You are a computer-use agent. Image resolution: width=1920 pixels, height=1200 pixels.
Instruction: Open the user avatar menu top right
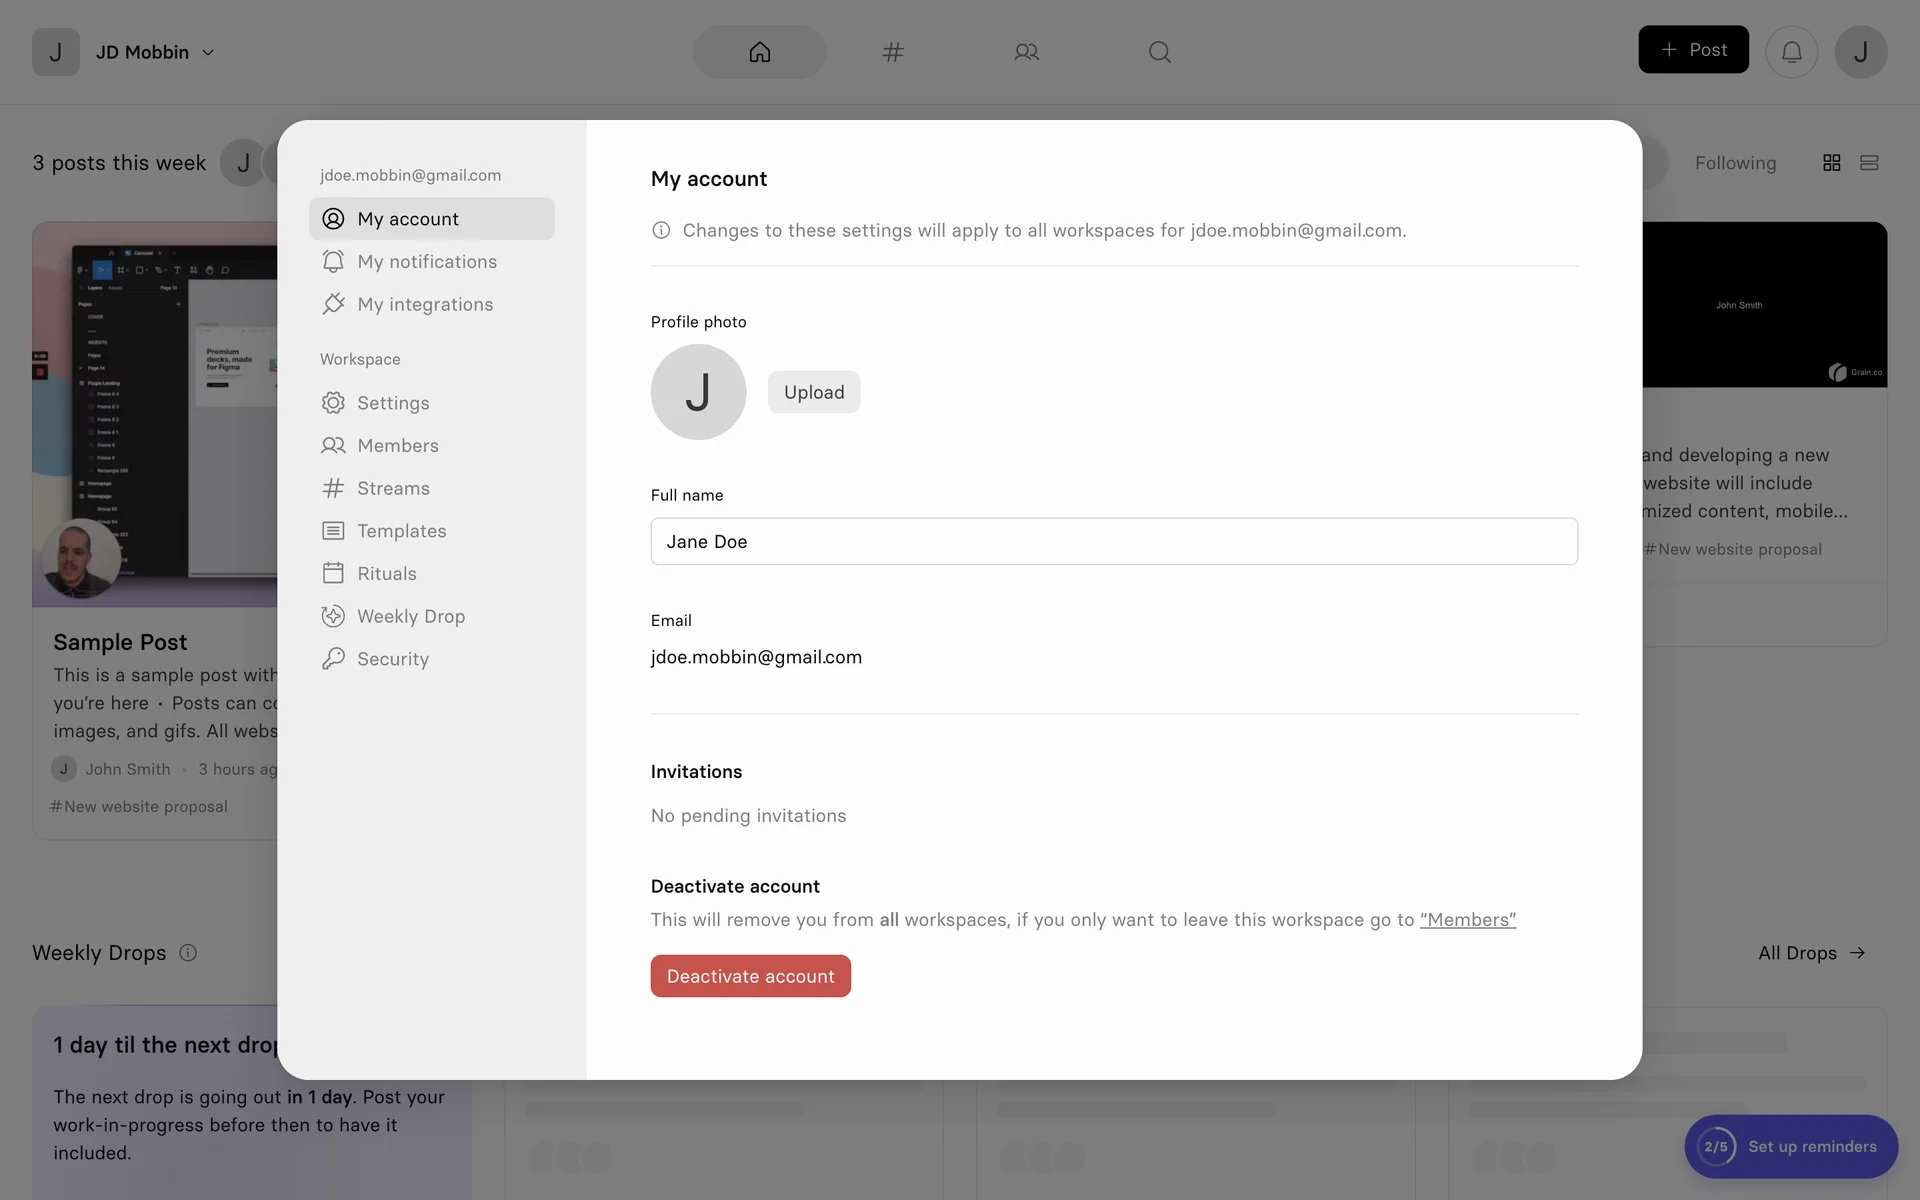(1860, 52)
